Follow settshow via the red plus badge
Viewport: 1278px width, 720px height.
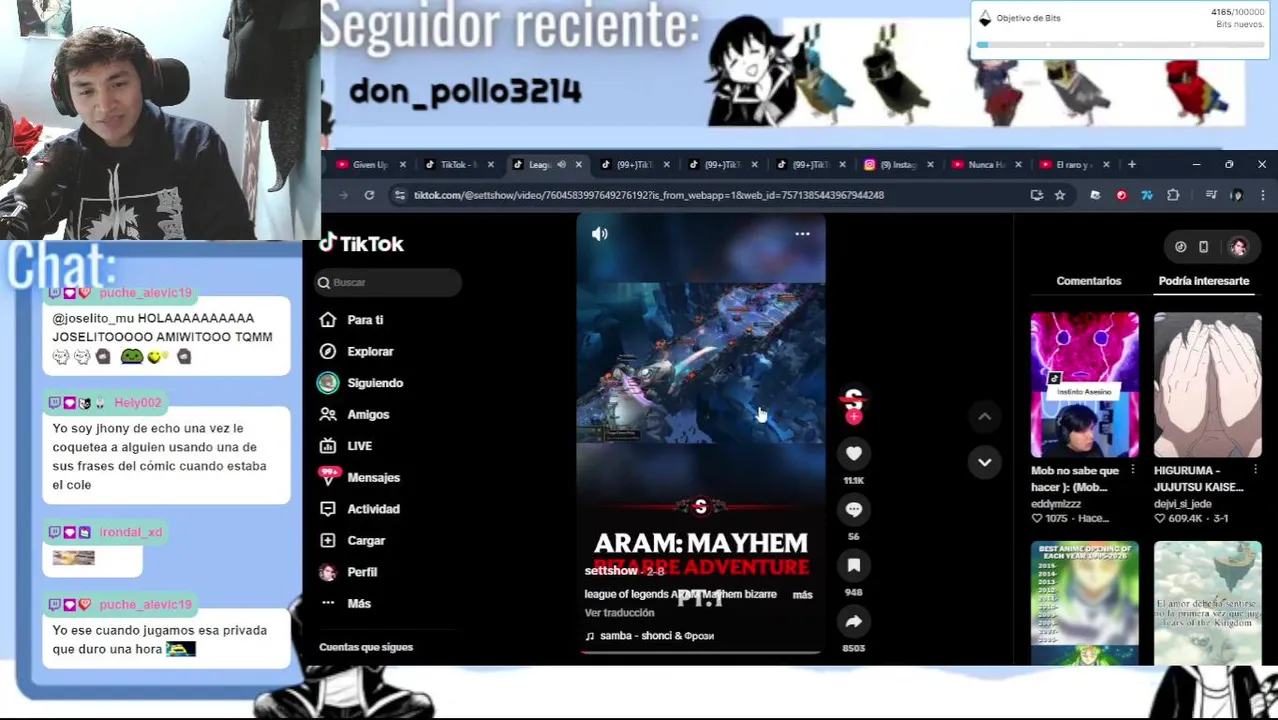pyautogui.click(x=853, y=417)
